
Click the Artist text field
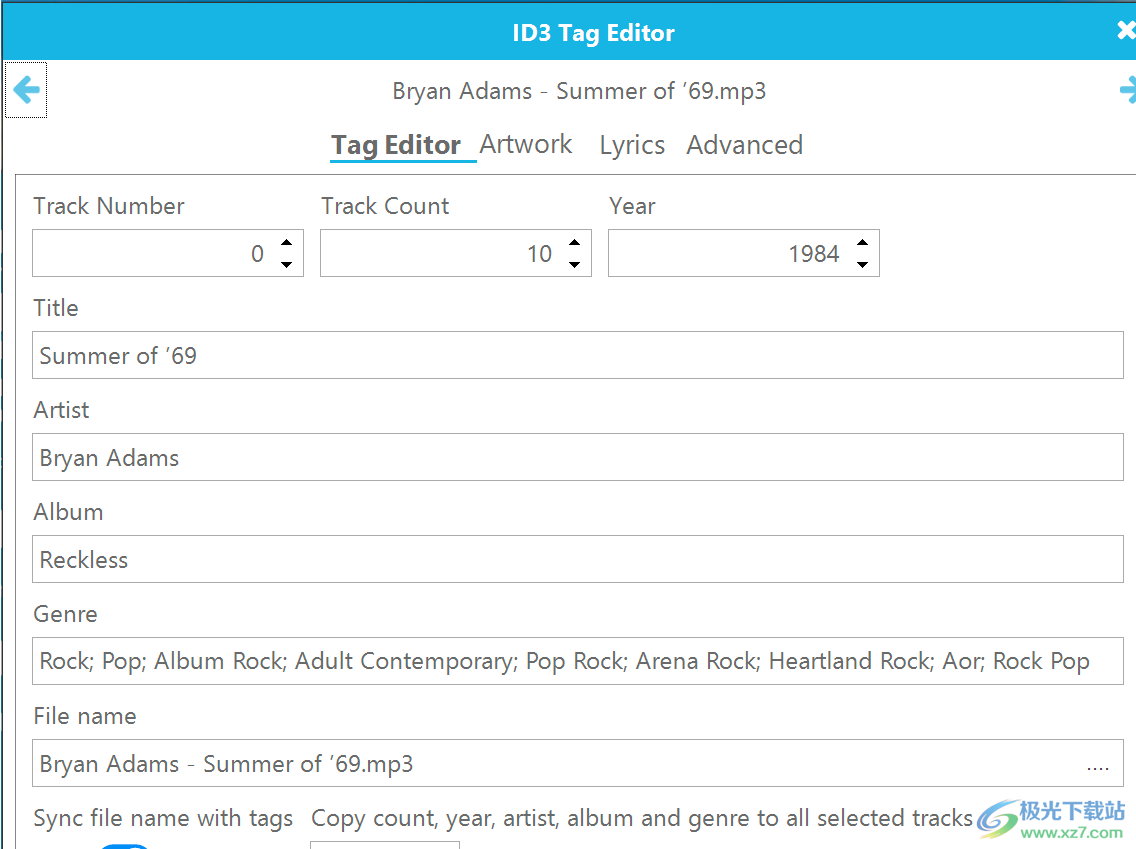577,457
